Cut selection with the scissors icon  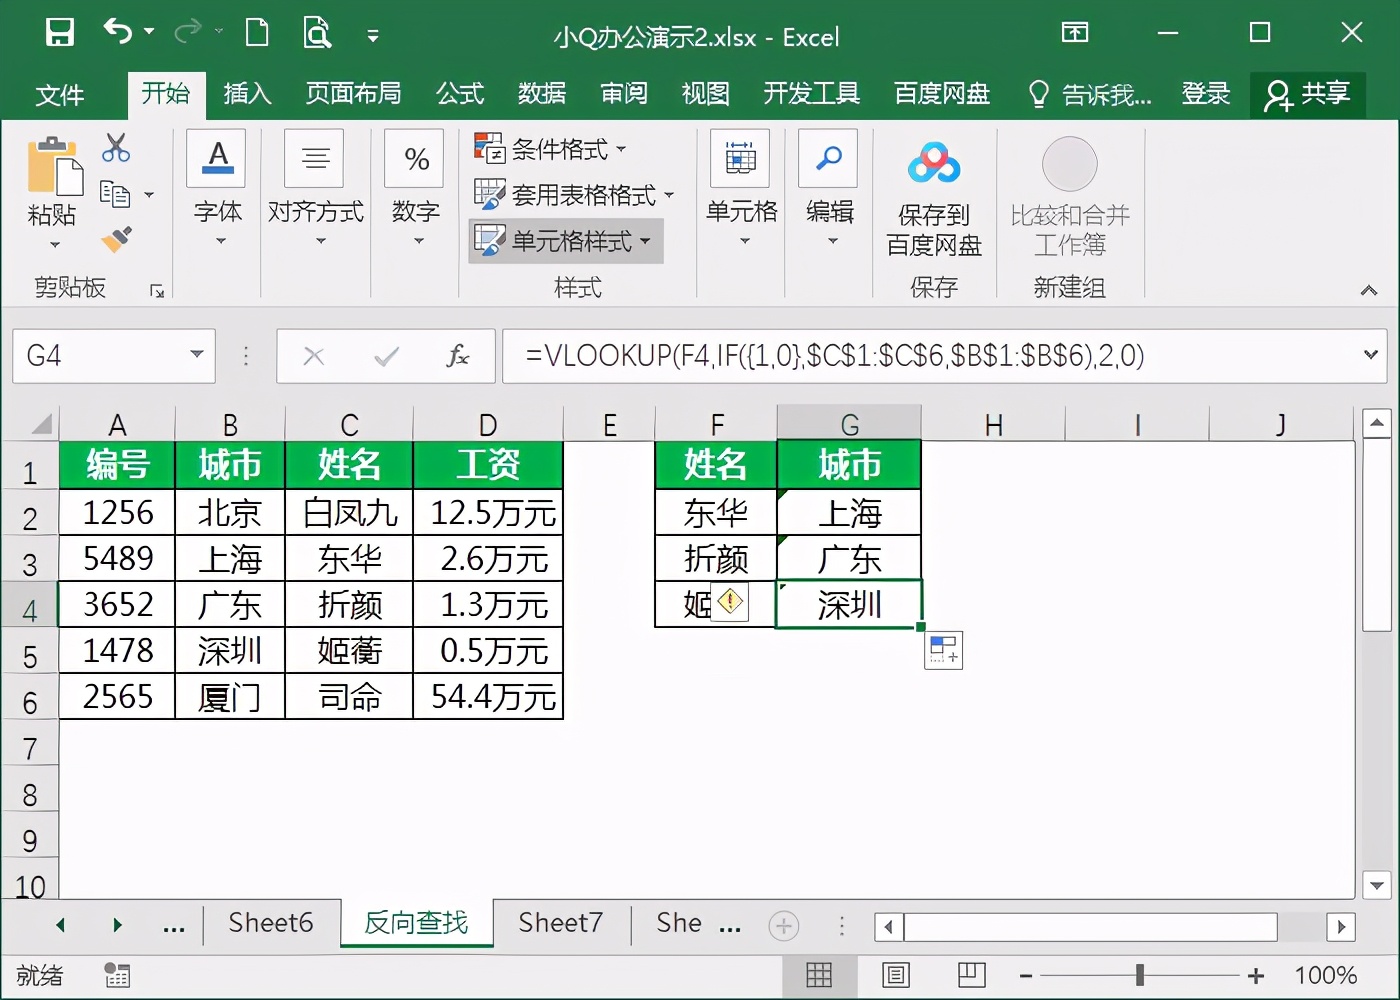pyautogui.click(x=116, y=148)
